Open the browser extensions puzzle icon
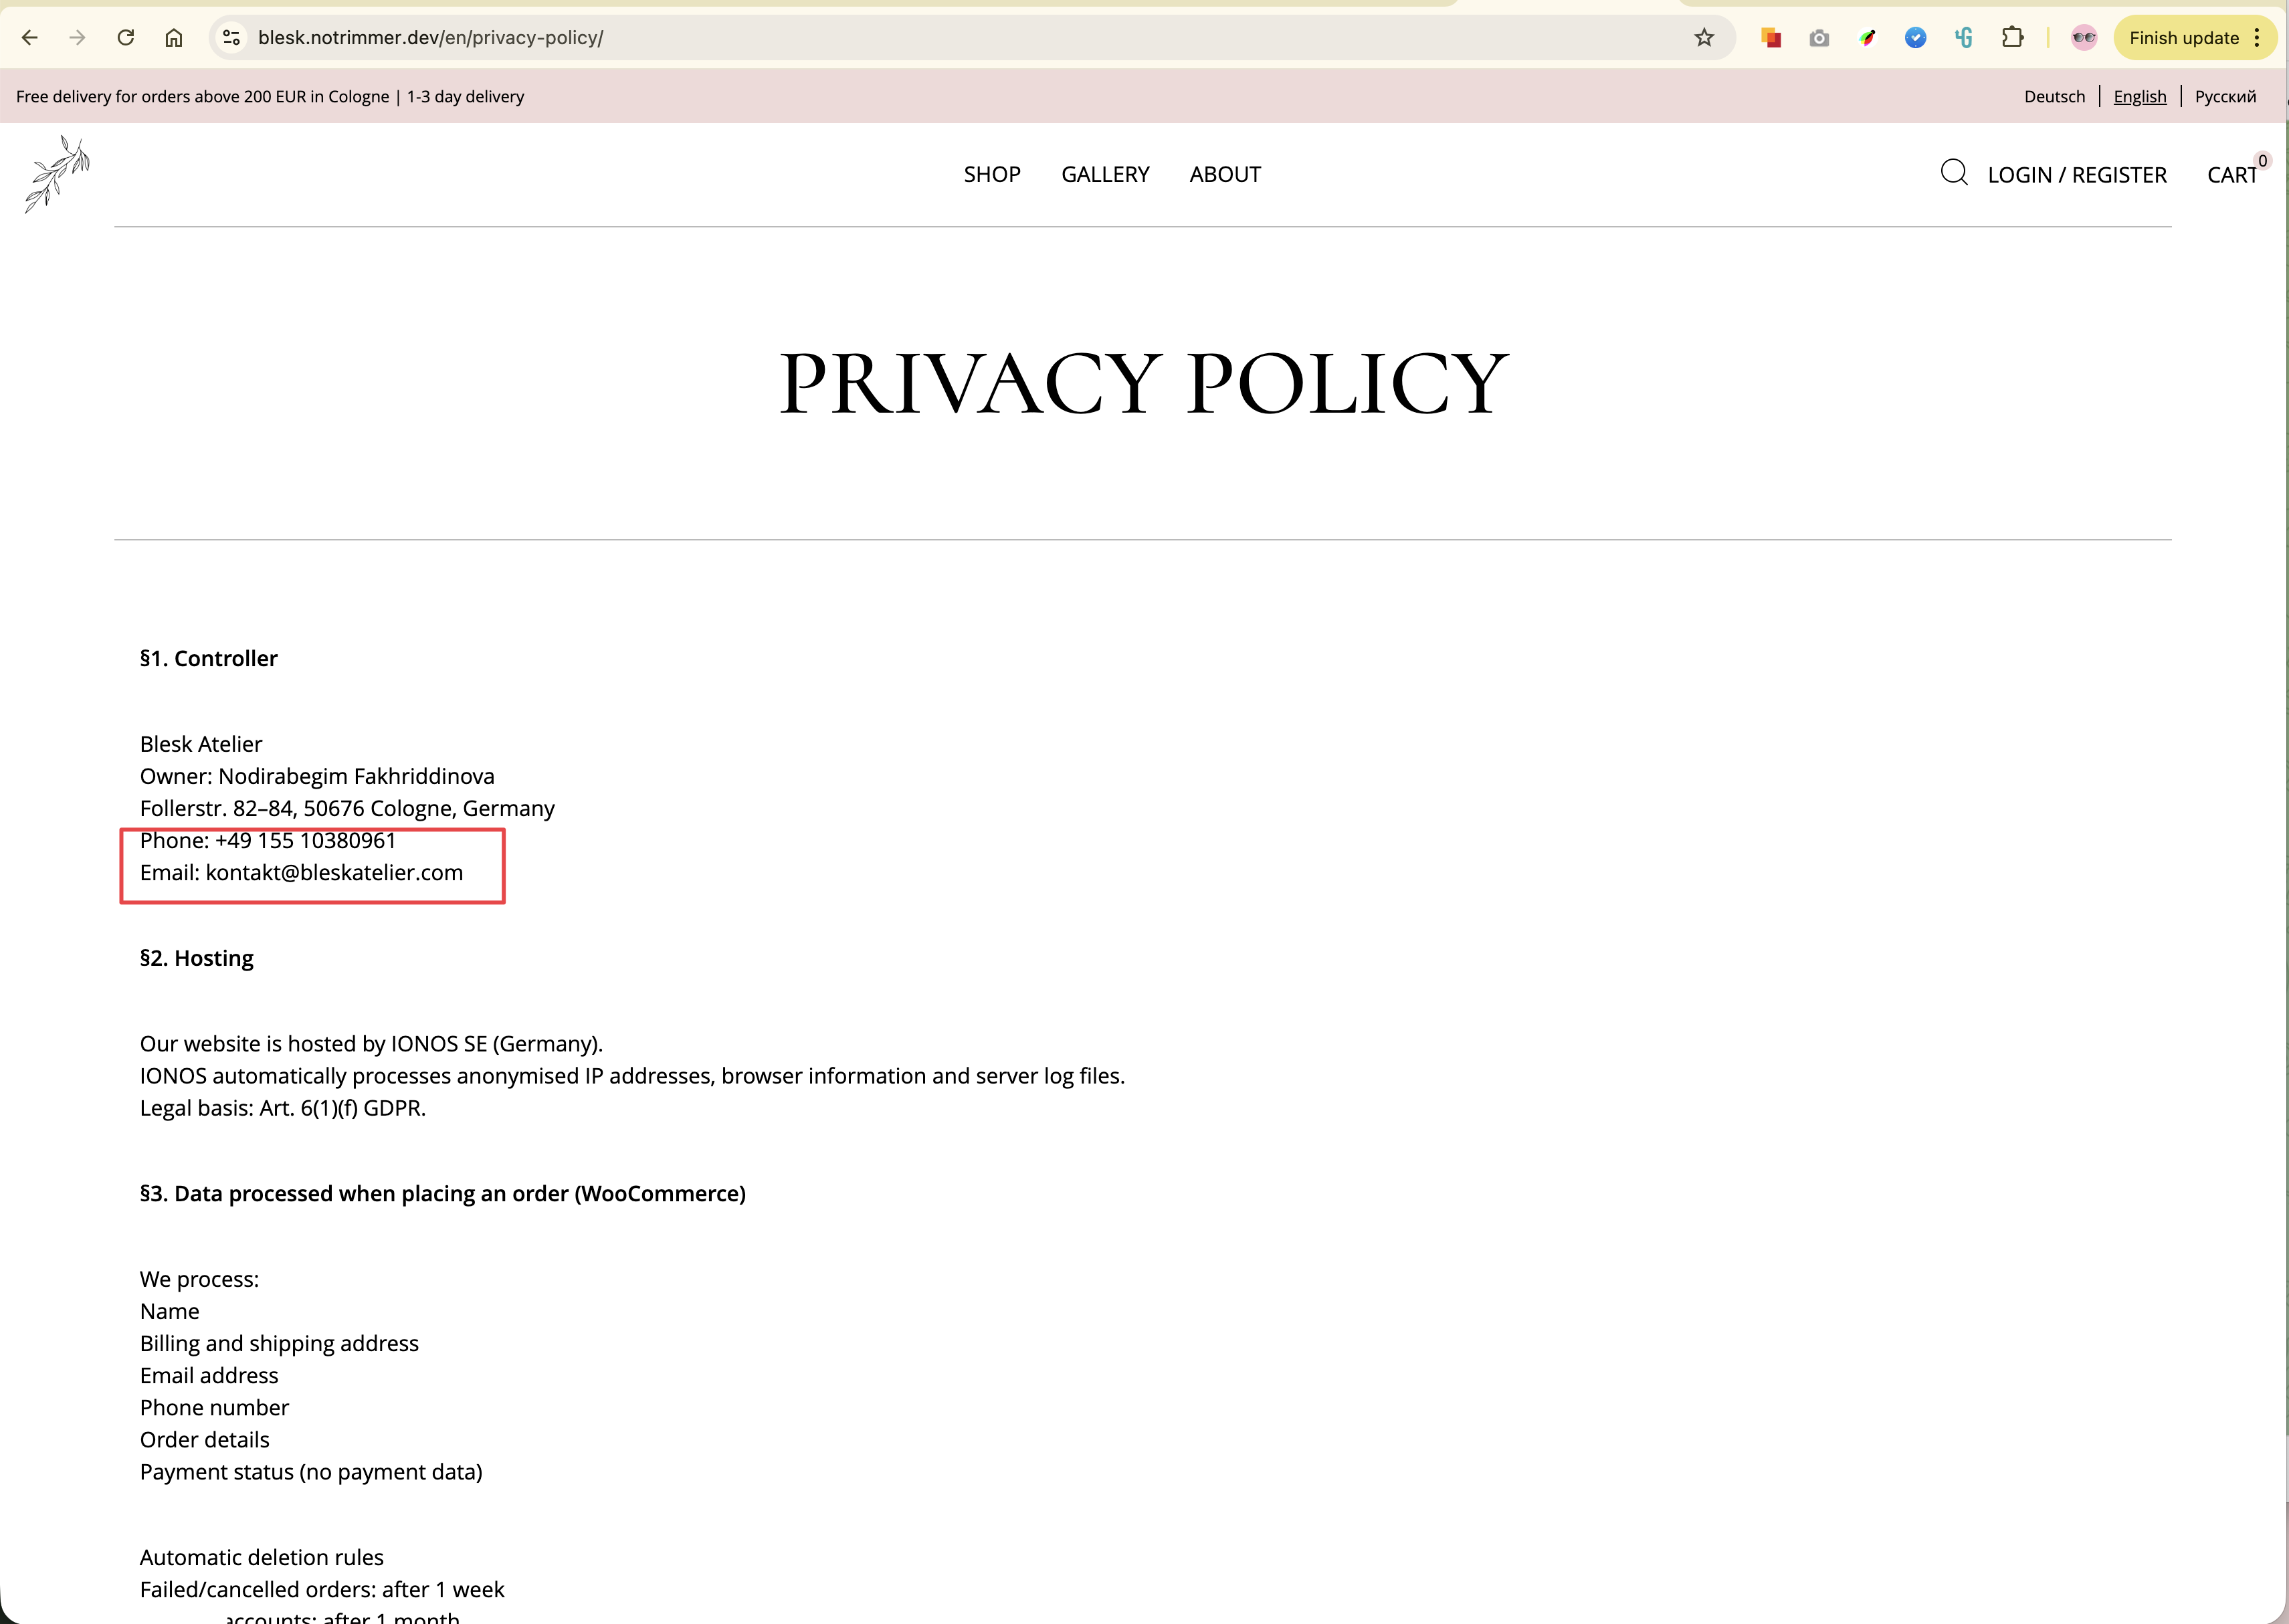The width and height of the screenshot is (2289, 1624). tap(2012, 38)
